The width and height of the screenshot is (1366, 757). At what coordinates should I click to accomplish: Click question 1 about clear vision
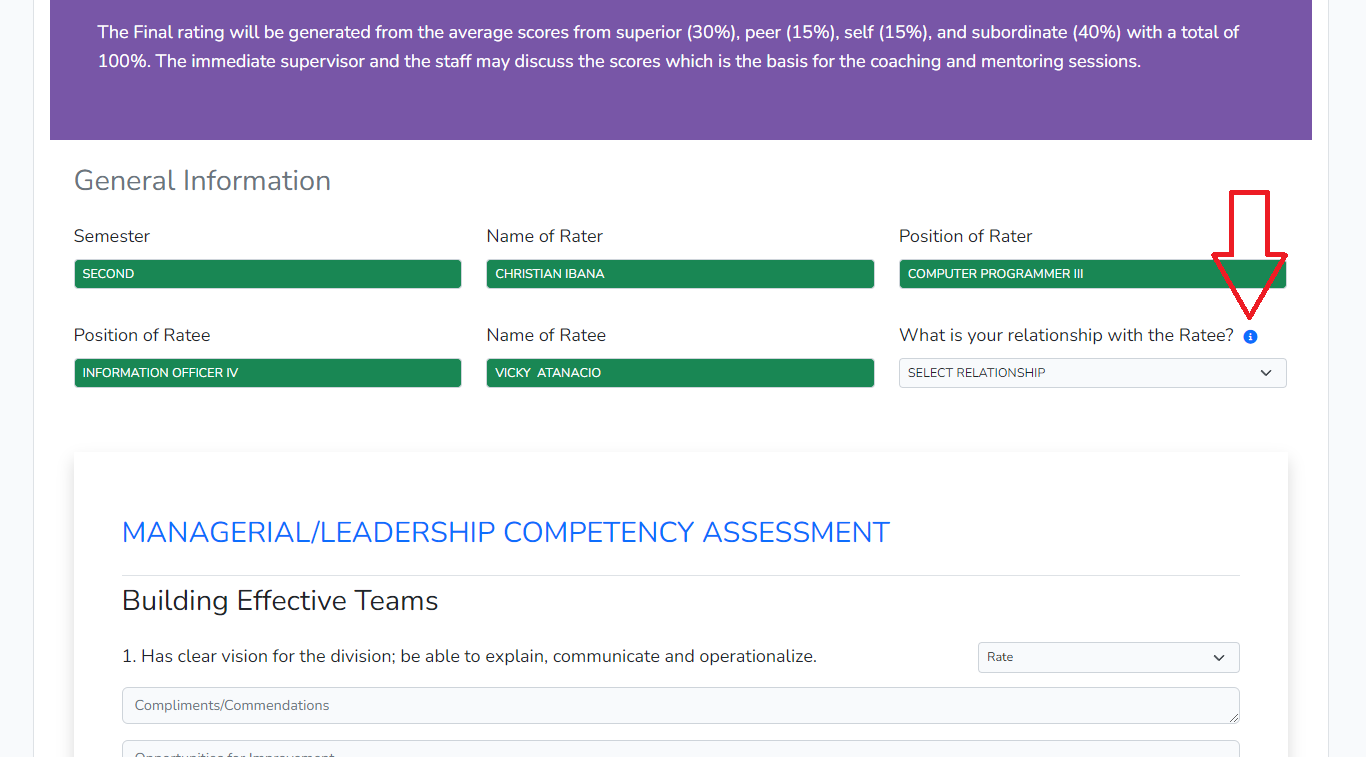469,657
